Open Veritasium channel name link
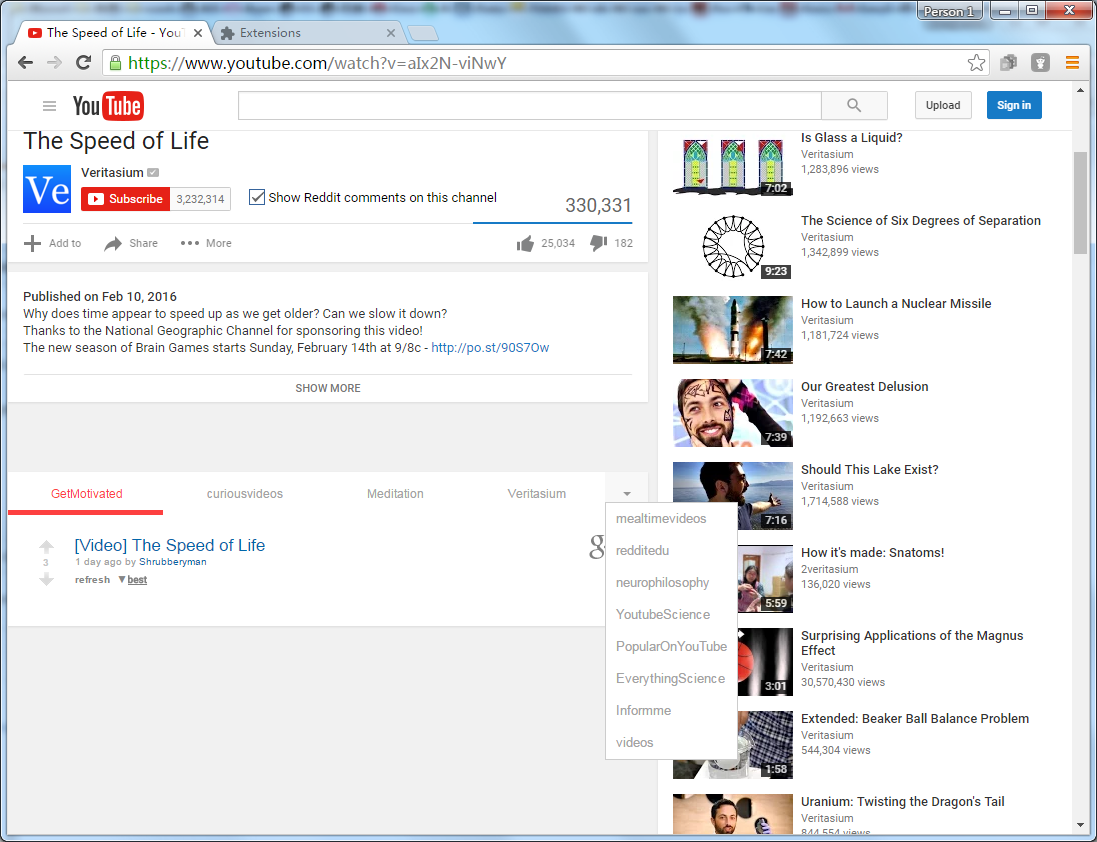Image resolution: width=1097 pixels, height=842 pixels. [x=112, y=173]
